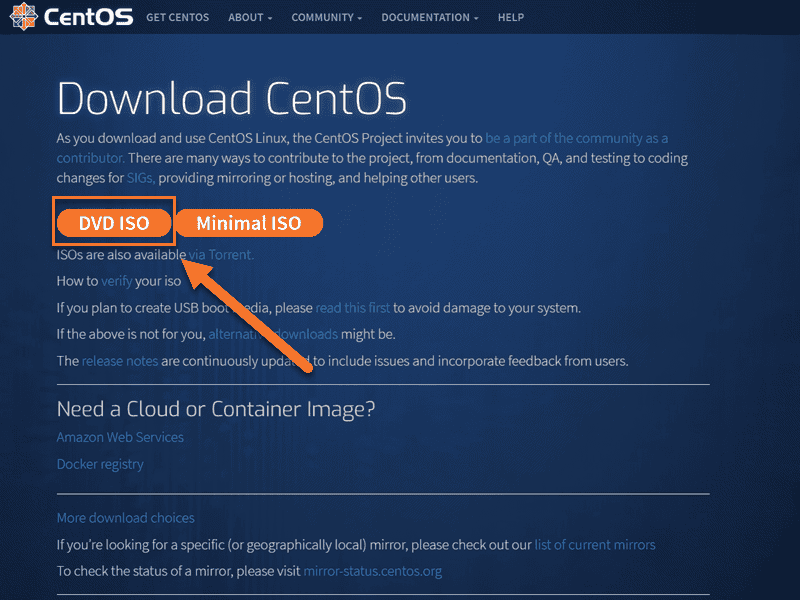Click the Minimal ISO download button
The image size is (800, 600).
tap(249, 223)
